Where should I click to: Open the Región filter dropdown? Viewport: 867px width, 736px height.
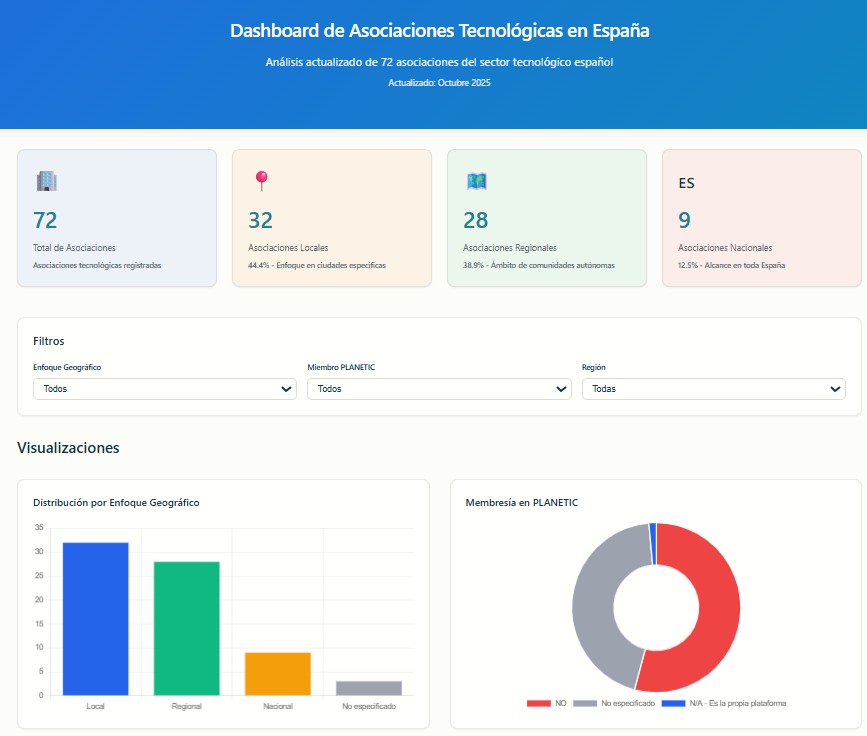tap(713, 389)
